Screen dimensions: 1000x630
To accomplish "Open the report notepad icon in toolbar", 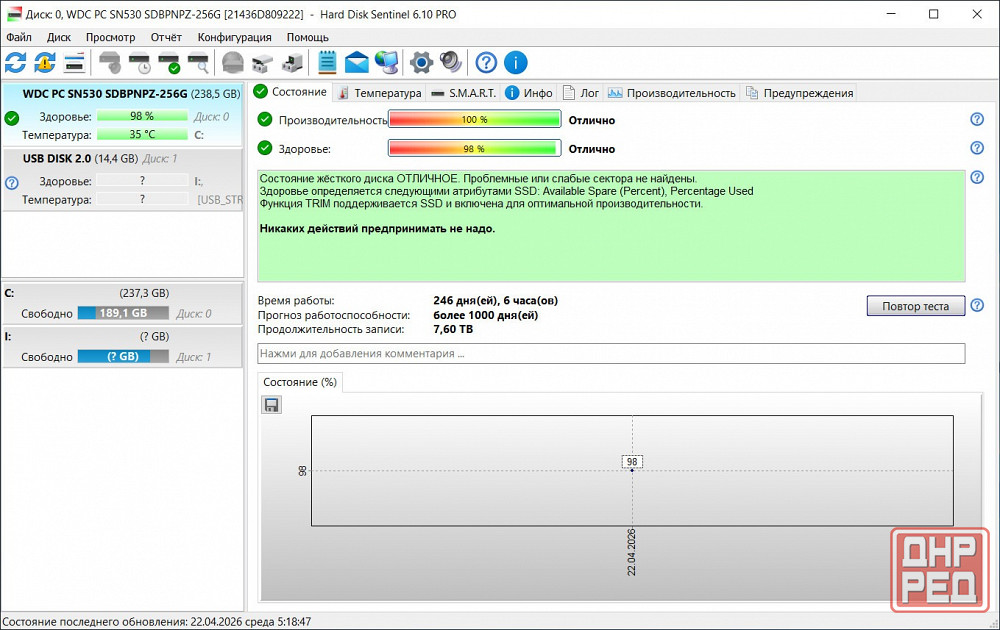I will 327,63.
